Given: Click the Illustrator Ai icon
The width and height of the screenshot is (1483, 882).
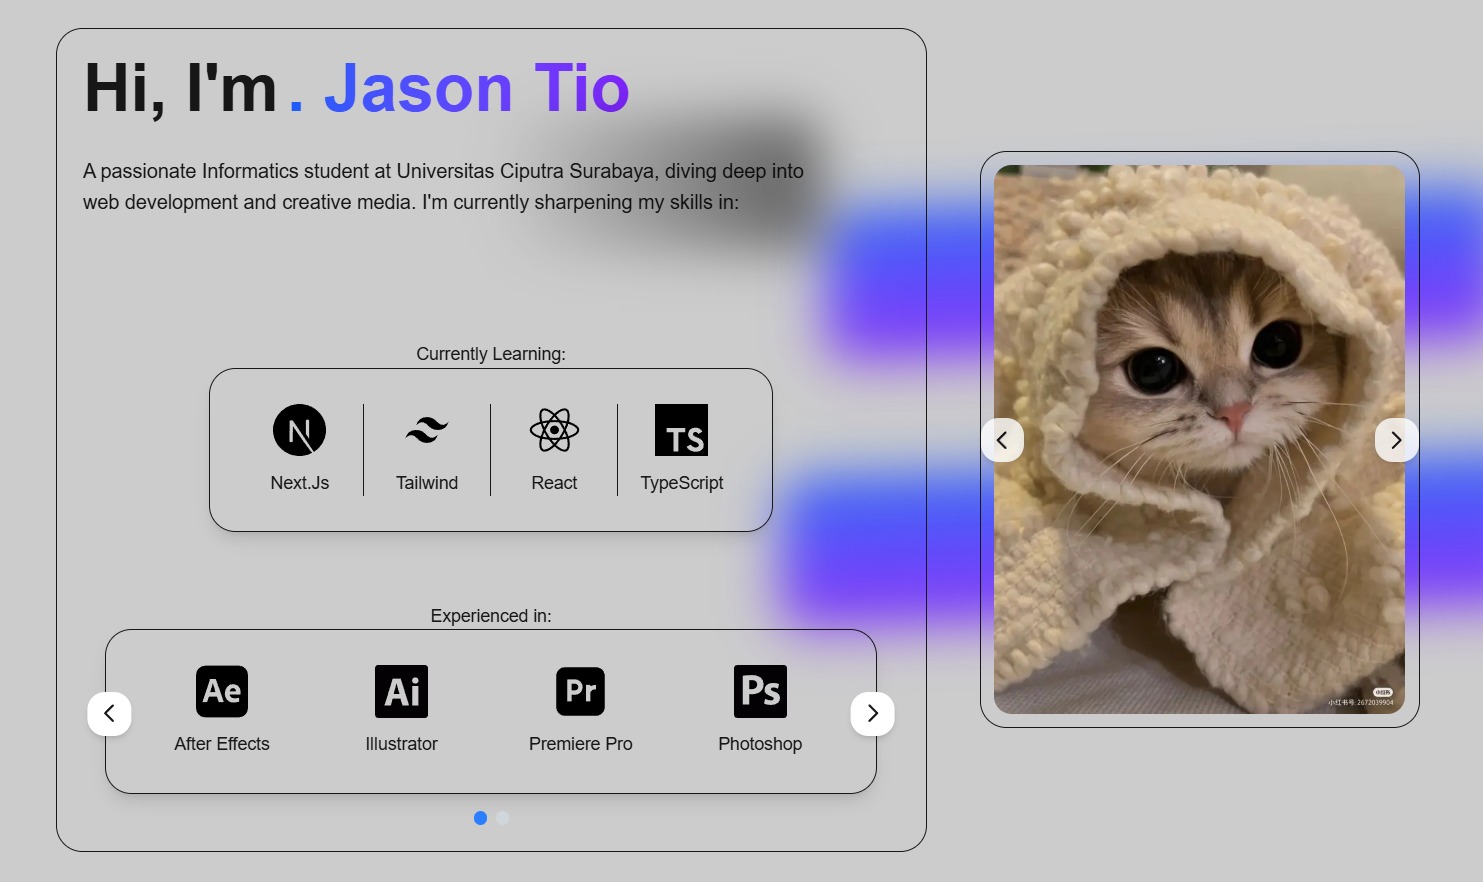Looking at the screenshot, I should (401, 691).
